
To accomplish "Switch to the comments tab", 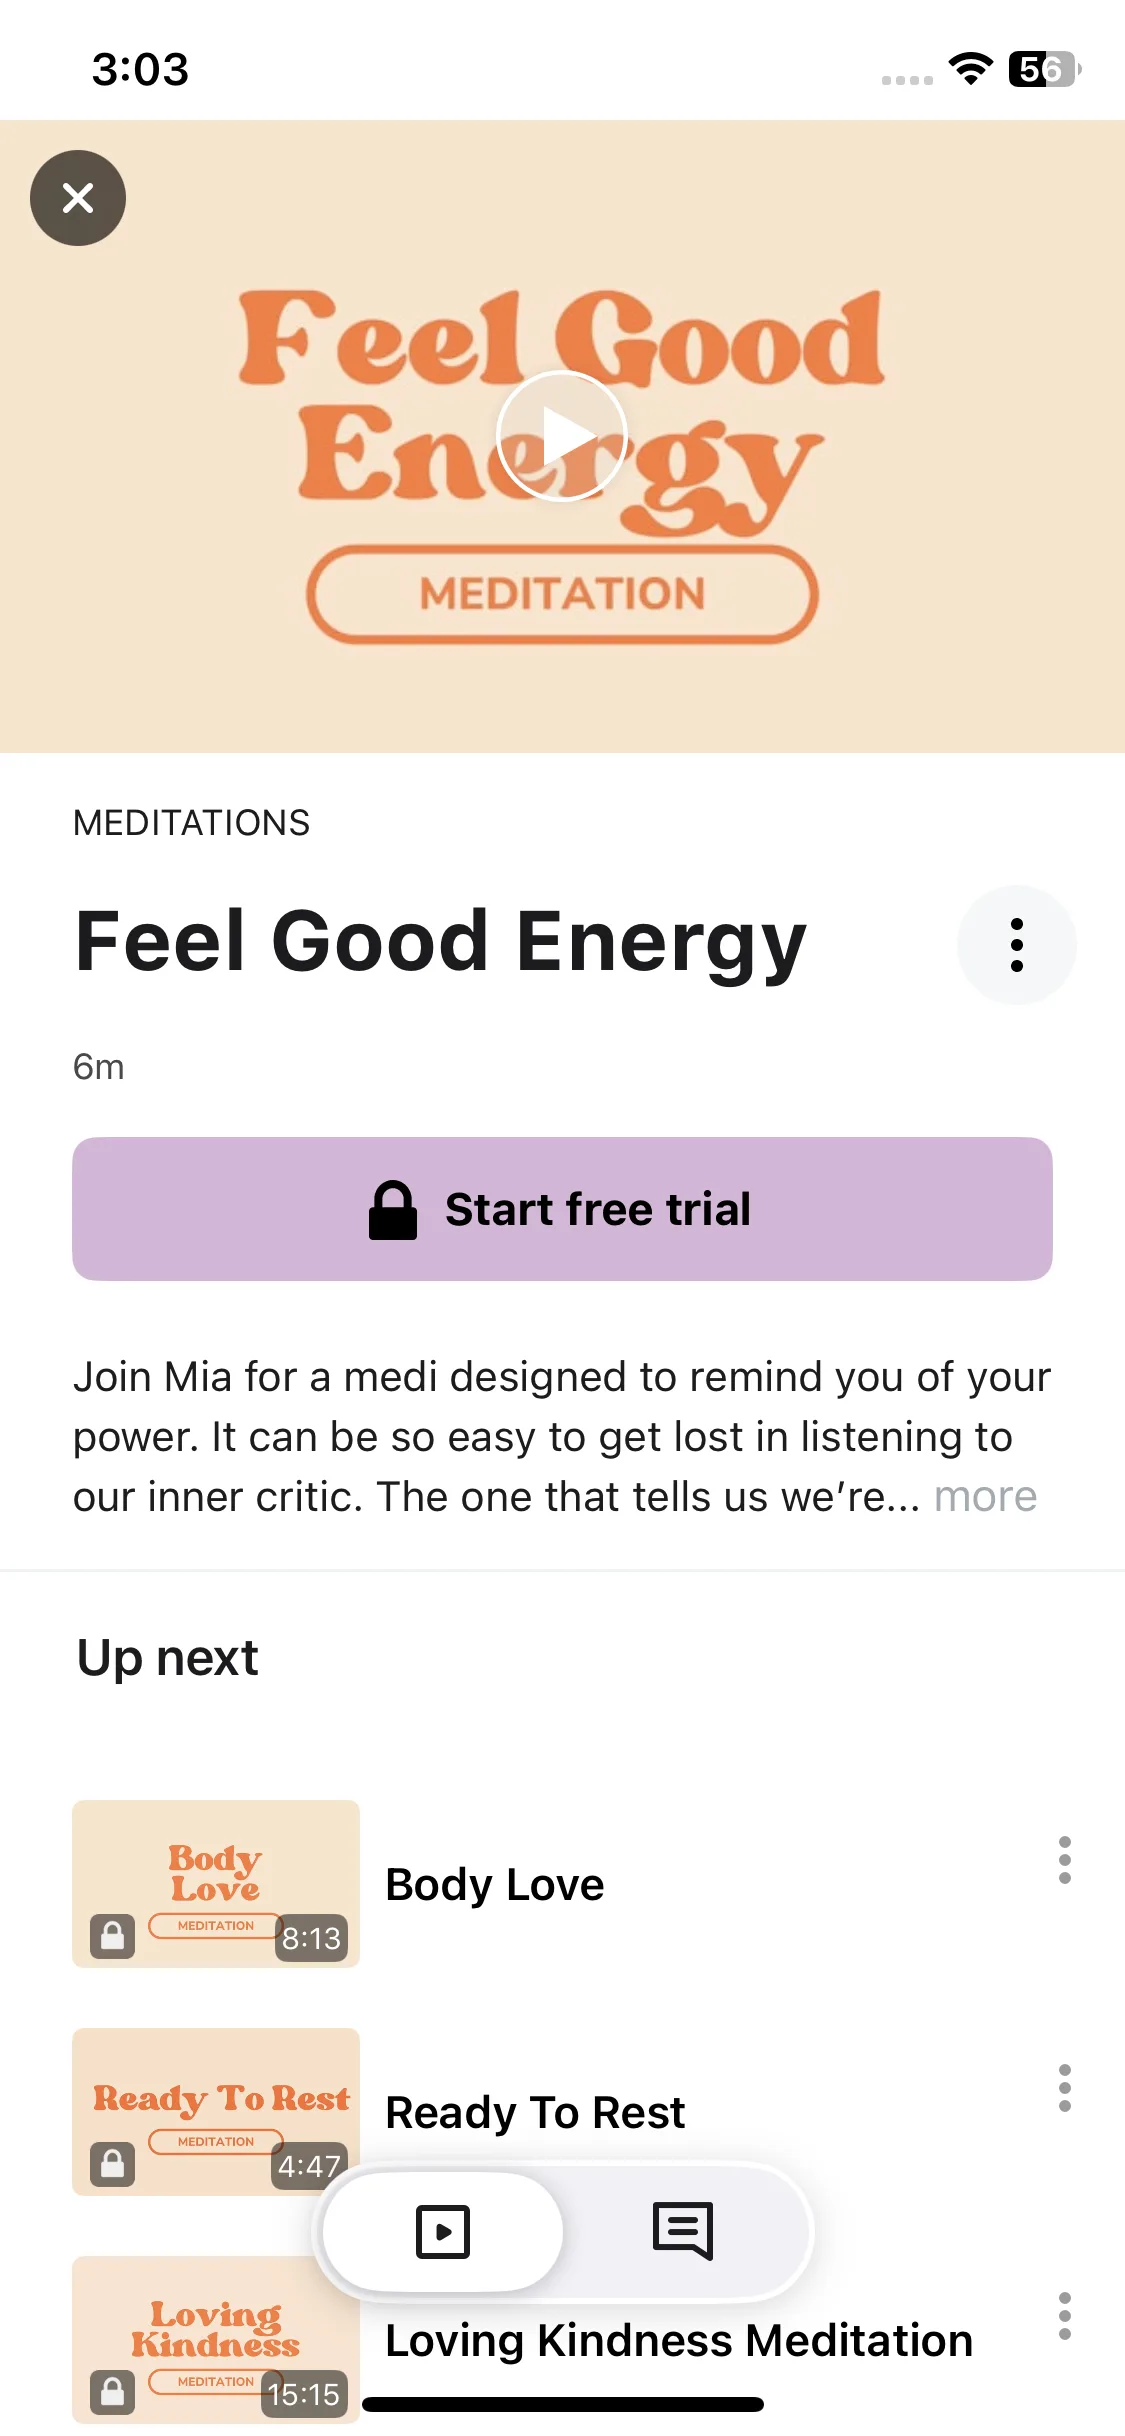I will tap(683, 2231).
